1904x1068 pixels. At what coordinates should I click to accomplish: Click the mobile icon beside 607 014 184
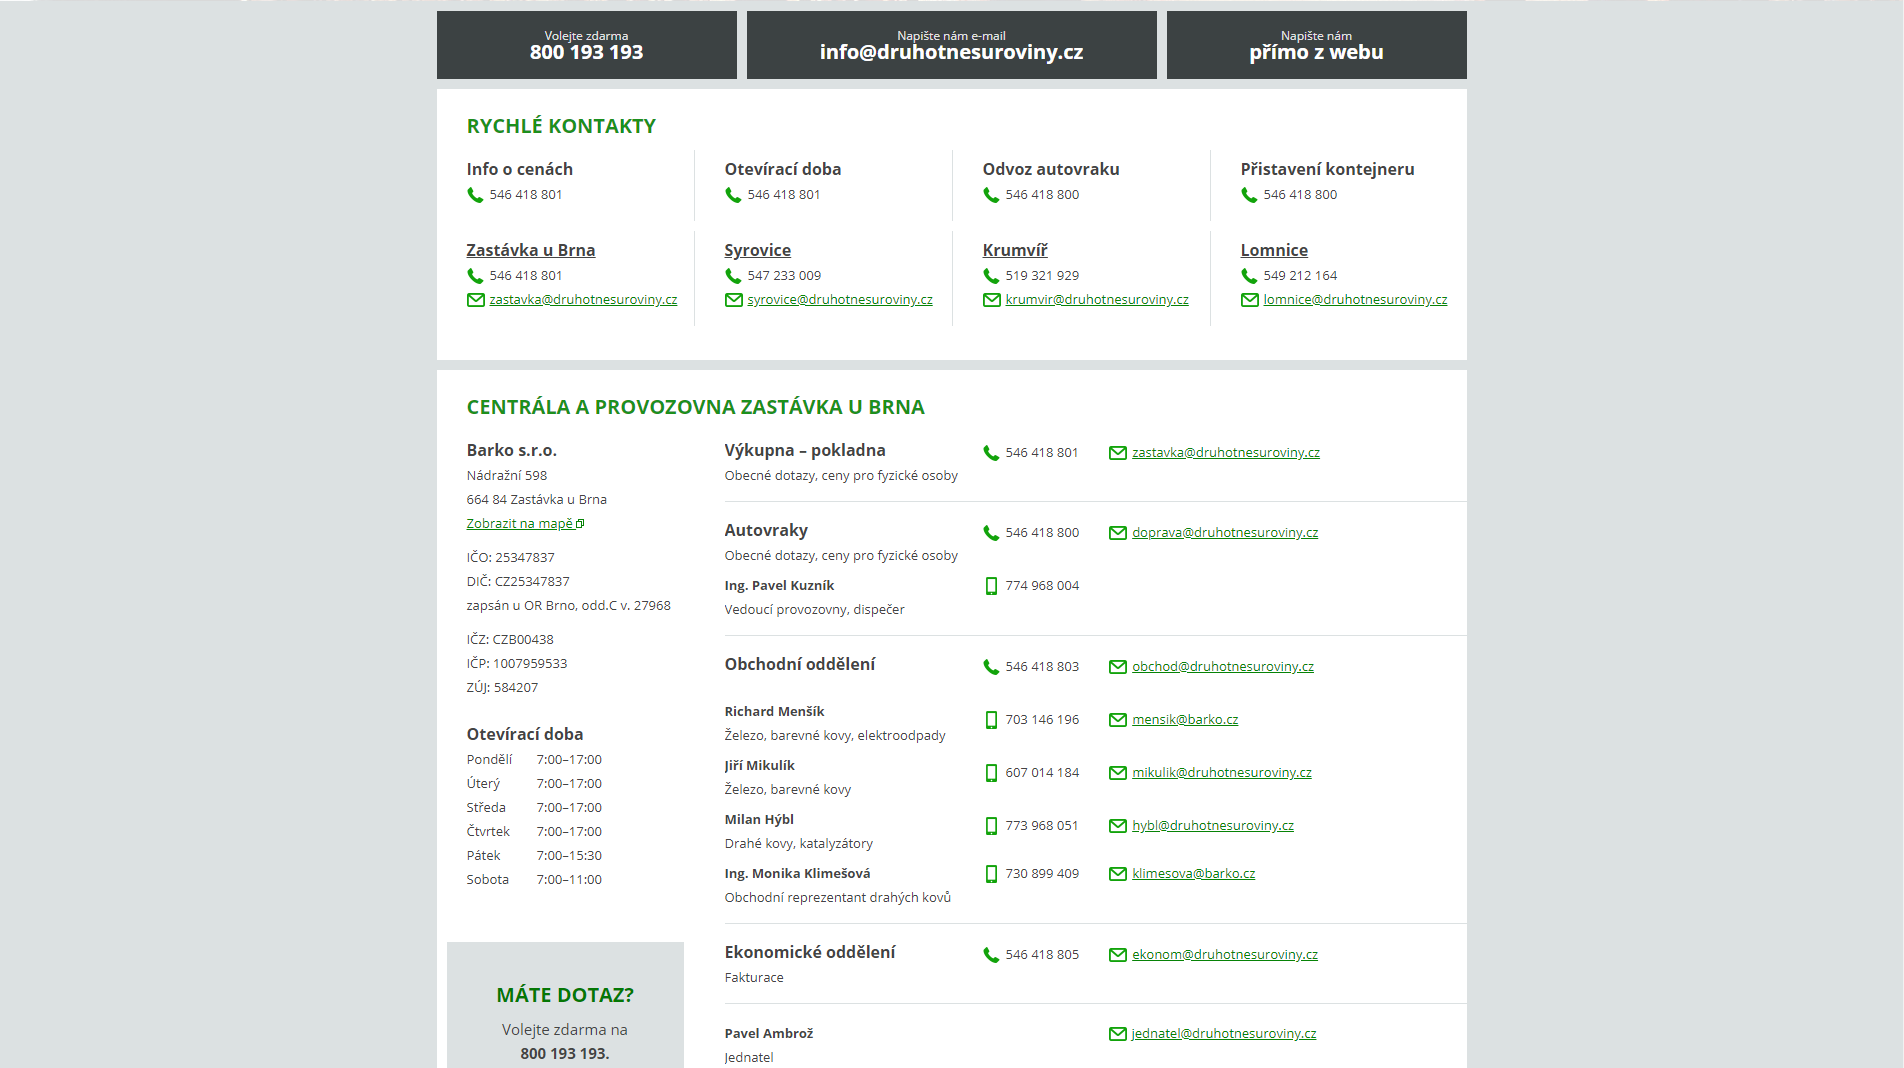click(x=991, y=773)
